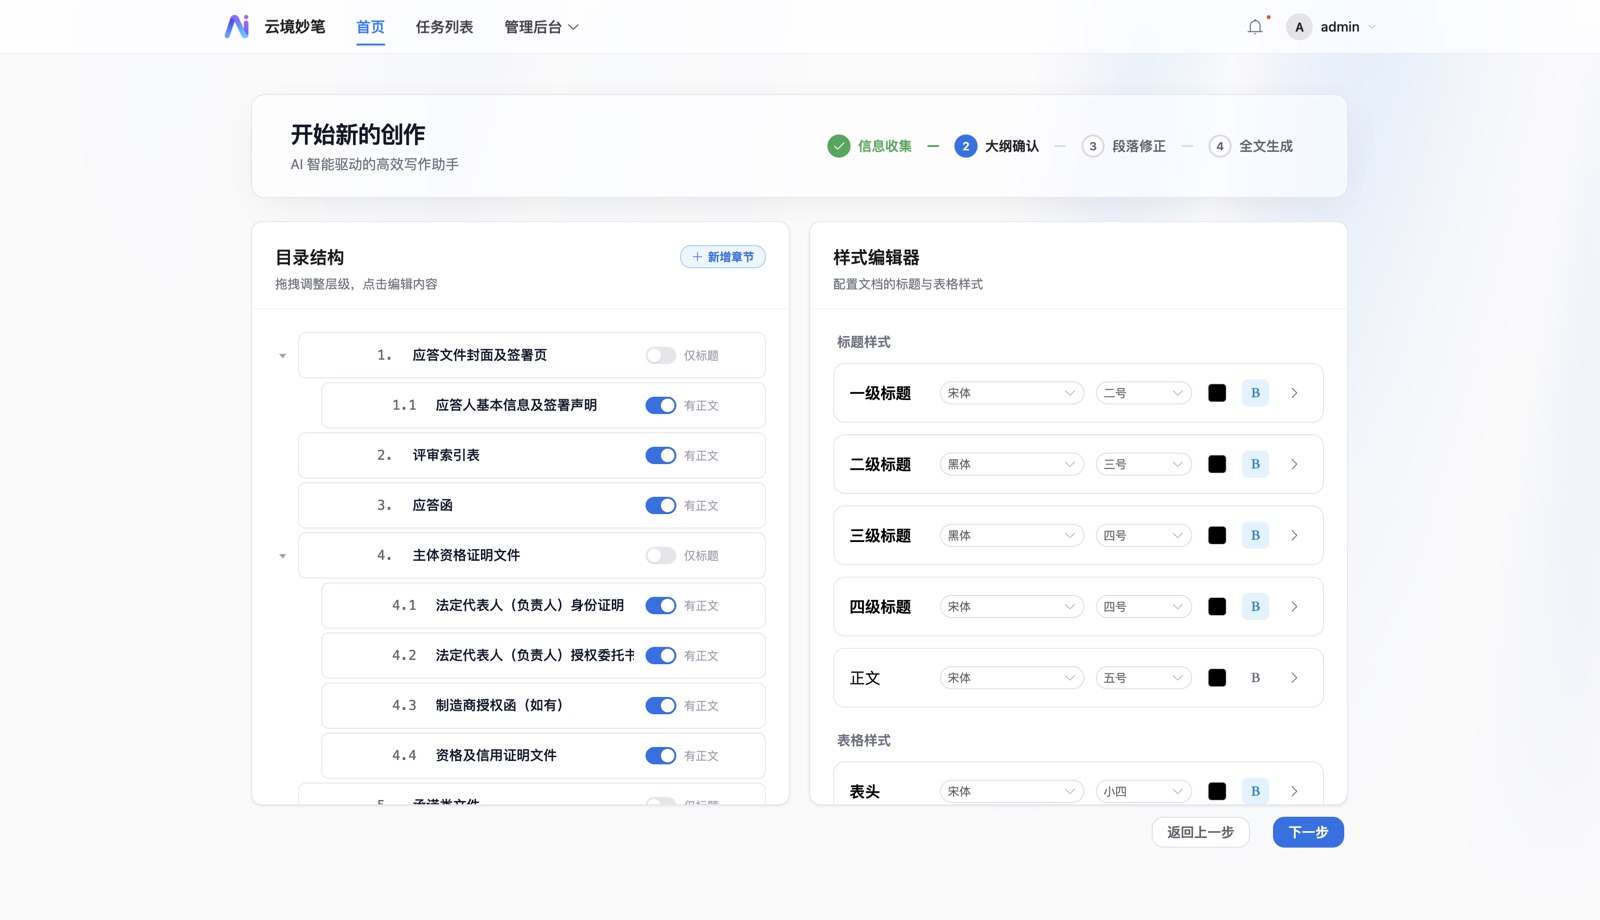
Task: Toggle bold for 一级标题
Action: click(x=1255, y=393)
